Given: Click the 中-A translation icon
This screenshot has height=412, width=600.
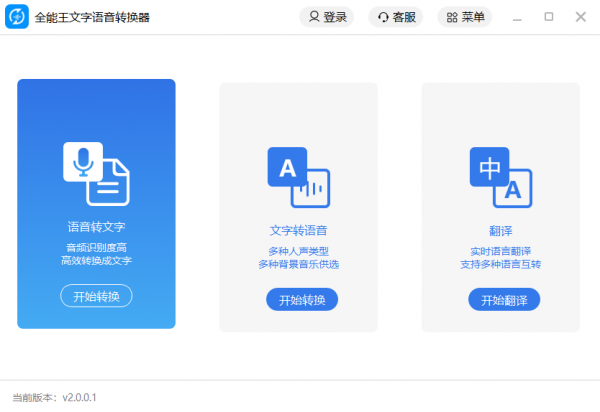Looking at the screenshot, I should 501,178.
